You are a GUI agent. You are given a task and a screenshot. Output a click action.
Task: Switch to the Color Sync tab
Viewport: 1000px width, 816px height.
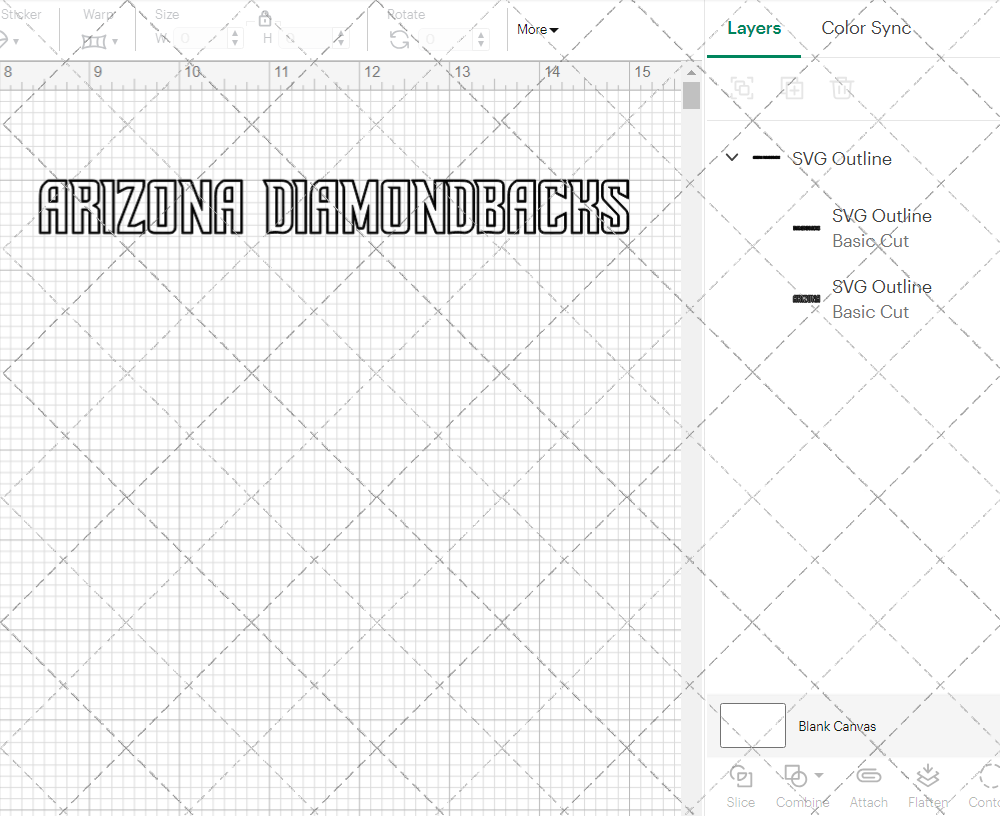866,28
